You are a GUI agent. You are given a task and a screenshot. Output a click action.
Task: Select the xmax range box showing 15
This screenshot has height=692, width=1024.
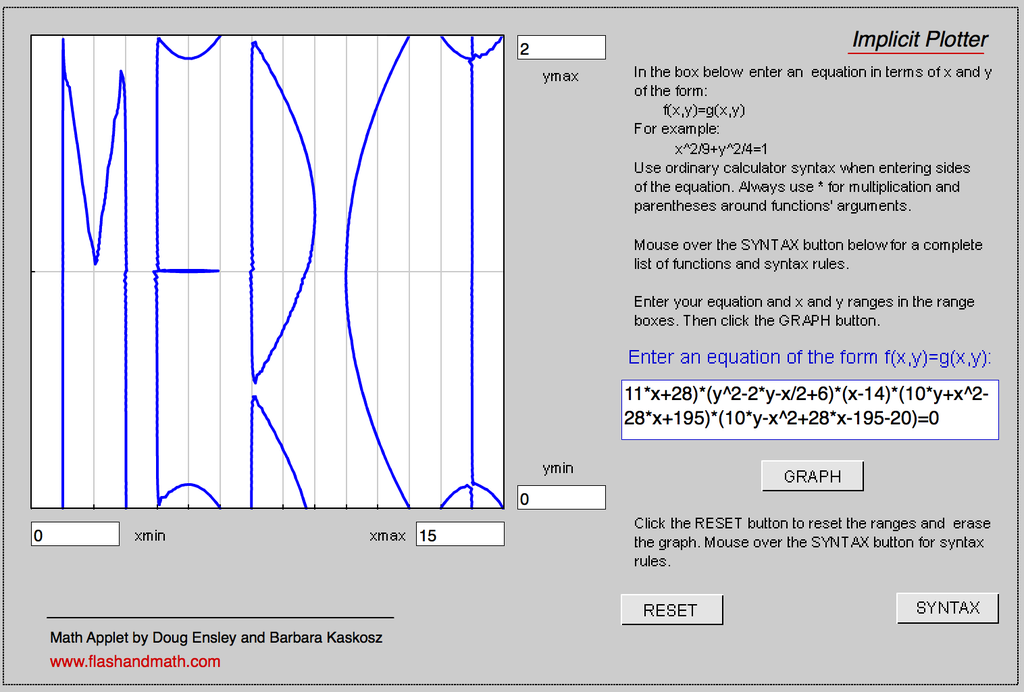point(460,534)
